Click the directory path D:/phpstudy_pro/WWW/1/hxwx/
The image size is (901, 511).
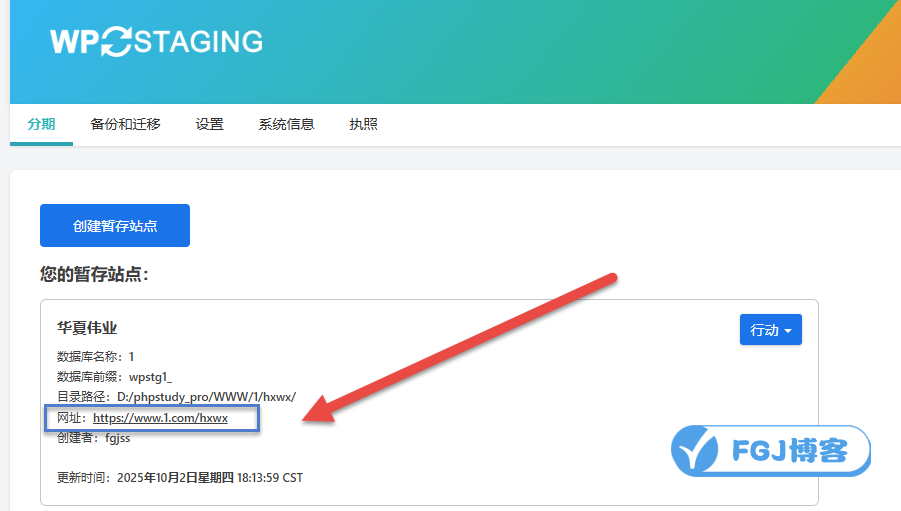(x=206, y=397)
